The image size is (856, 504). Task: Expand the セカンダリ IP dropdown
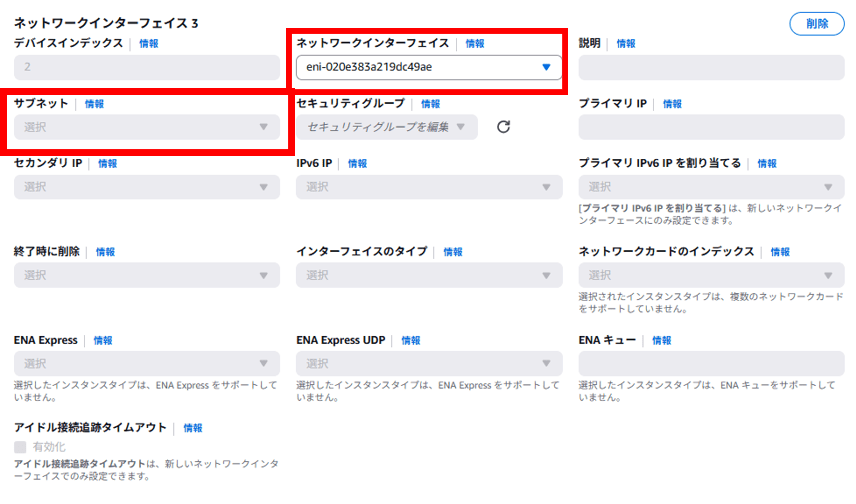coord(147,187)
